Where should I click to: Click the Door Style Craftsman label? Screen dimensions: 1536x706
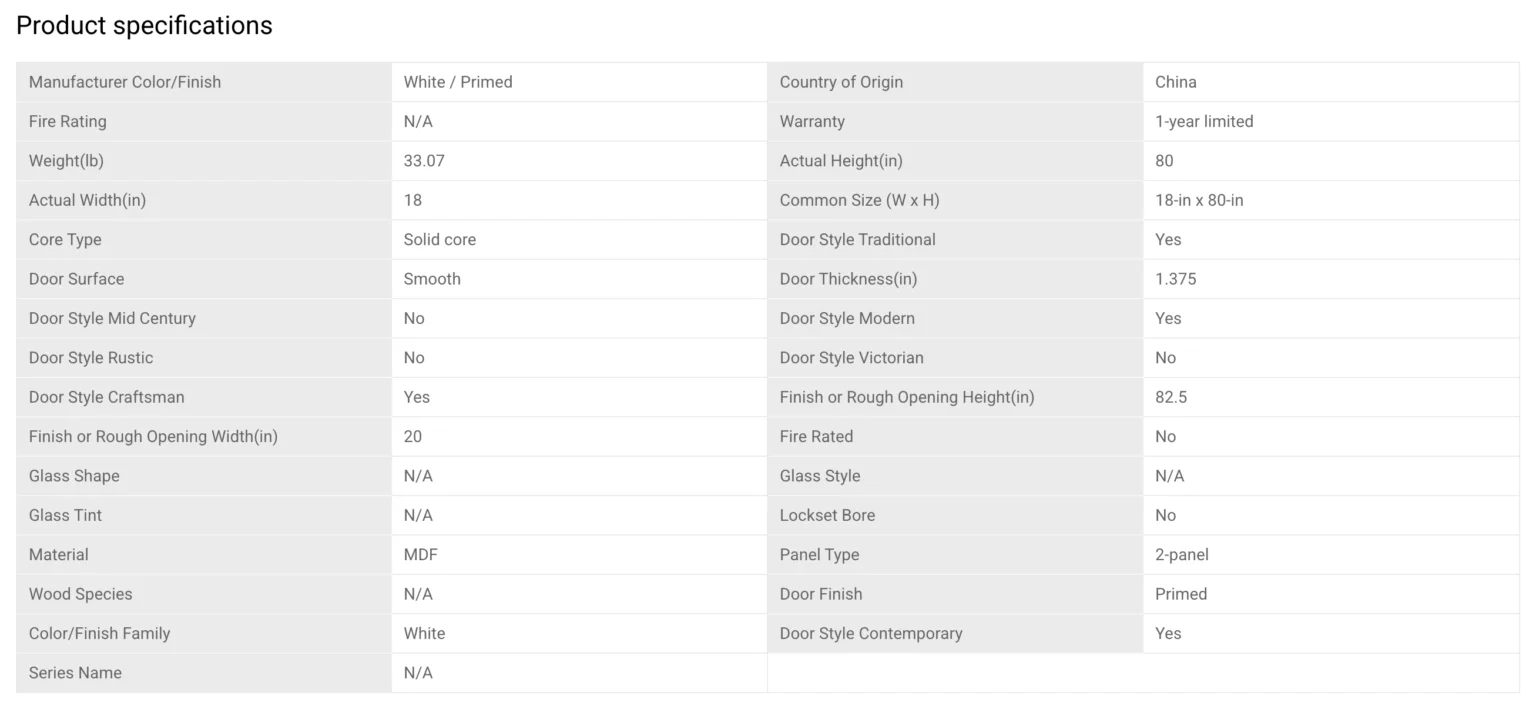[x=107, y=397]
